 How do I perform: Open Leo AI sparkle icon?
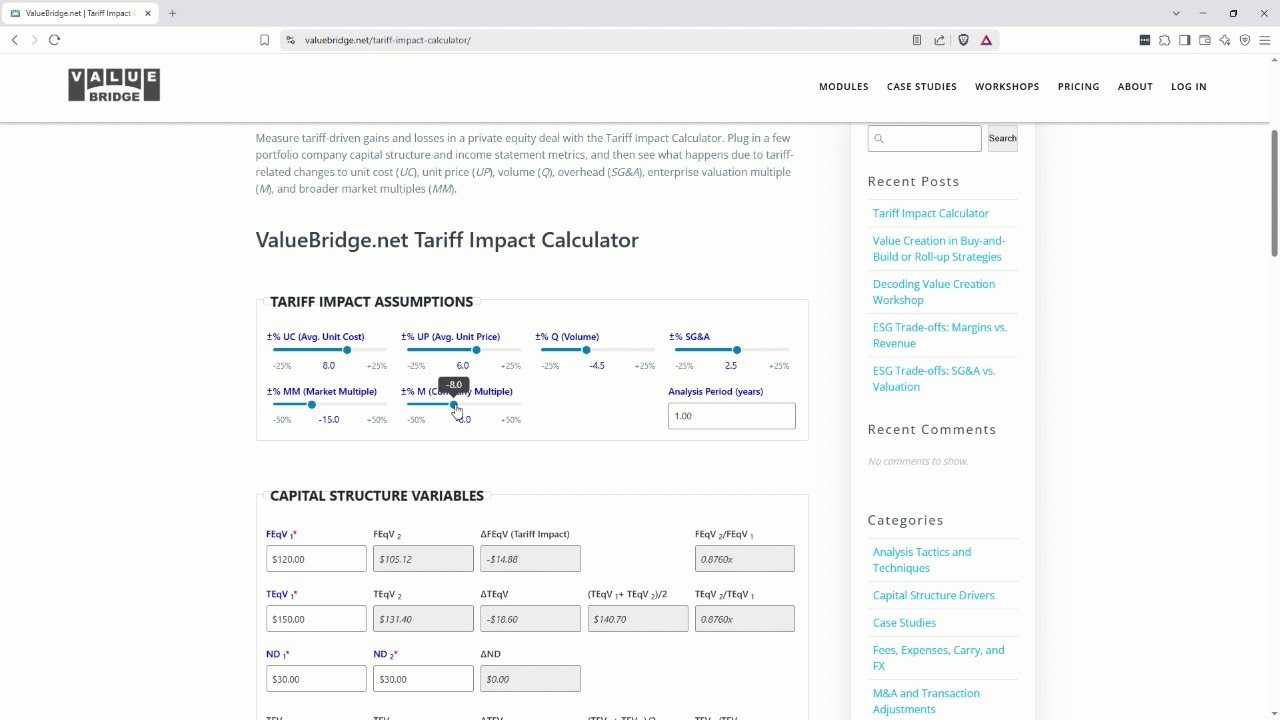pyautogui.click(x=1225, y=40)
